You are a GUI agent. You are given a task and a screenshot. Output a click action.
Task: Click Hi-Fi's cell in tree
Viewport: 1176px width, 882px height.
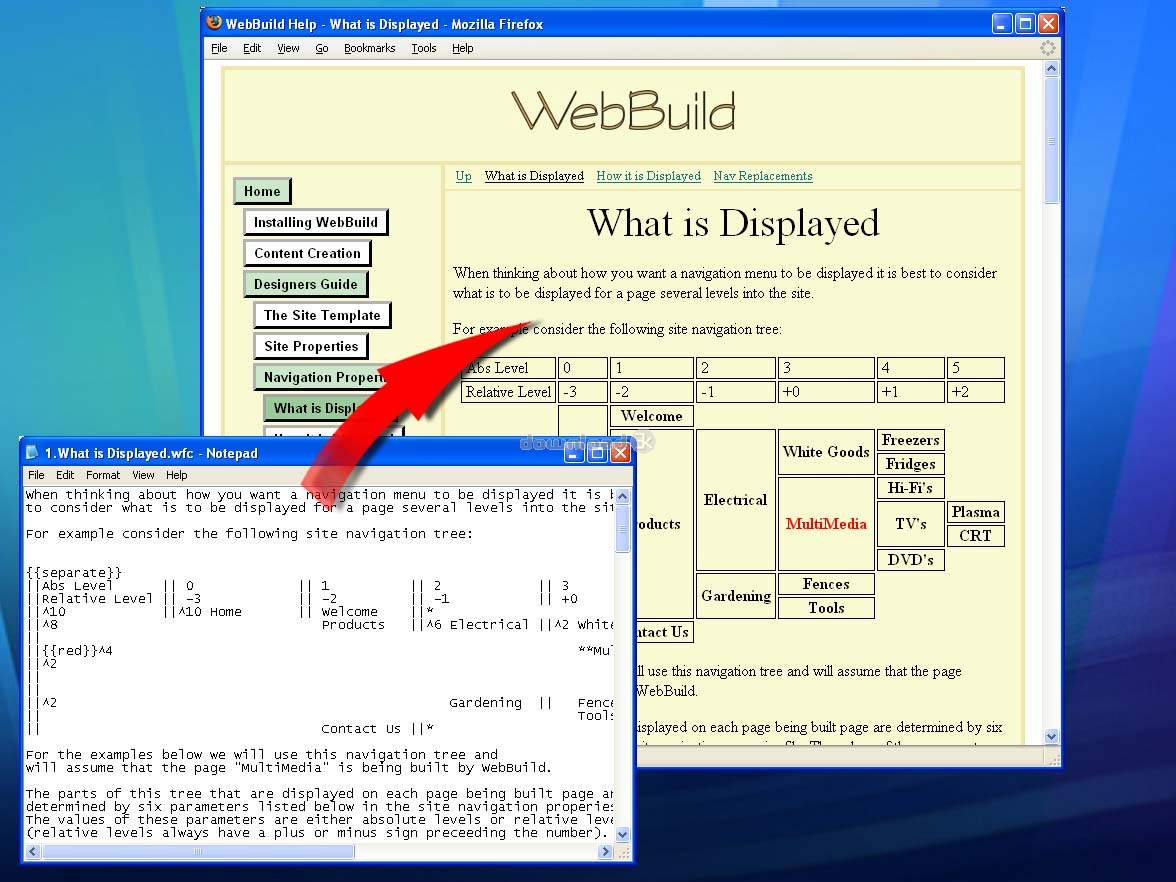coord(910,488)
